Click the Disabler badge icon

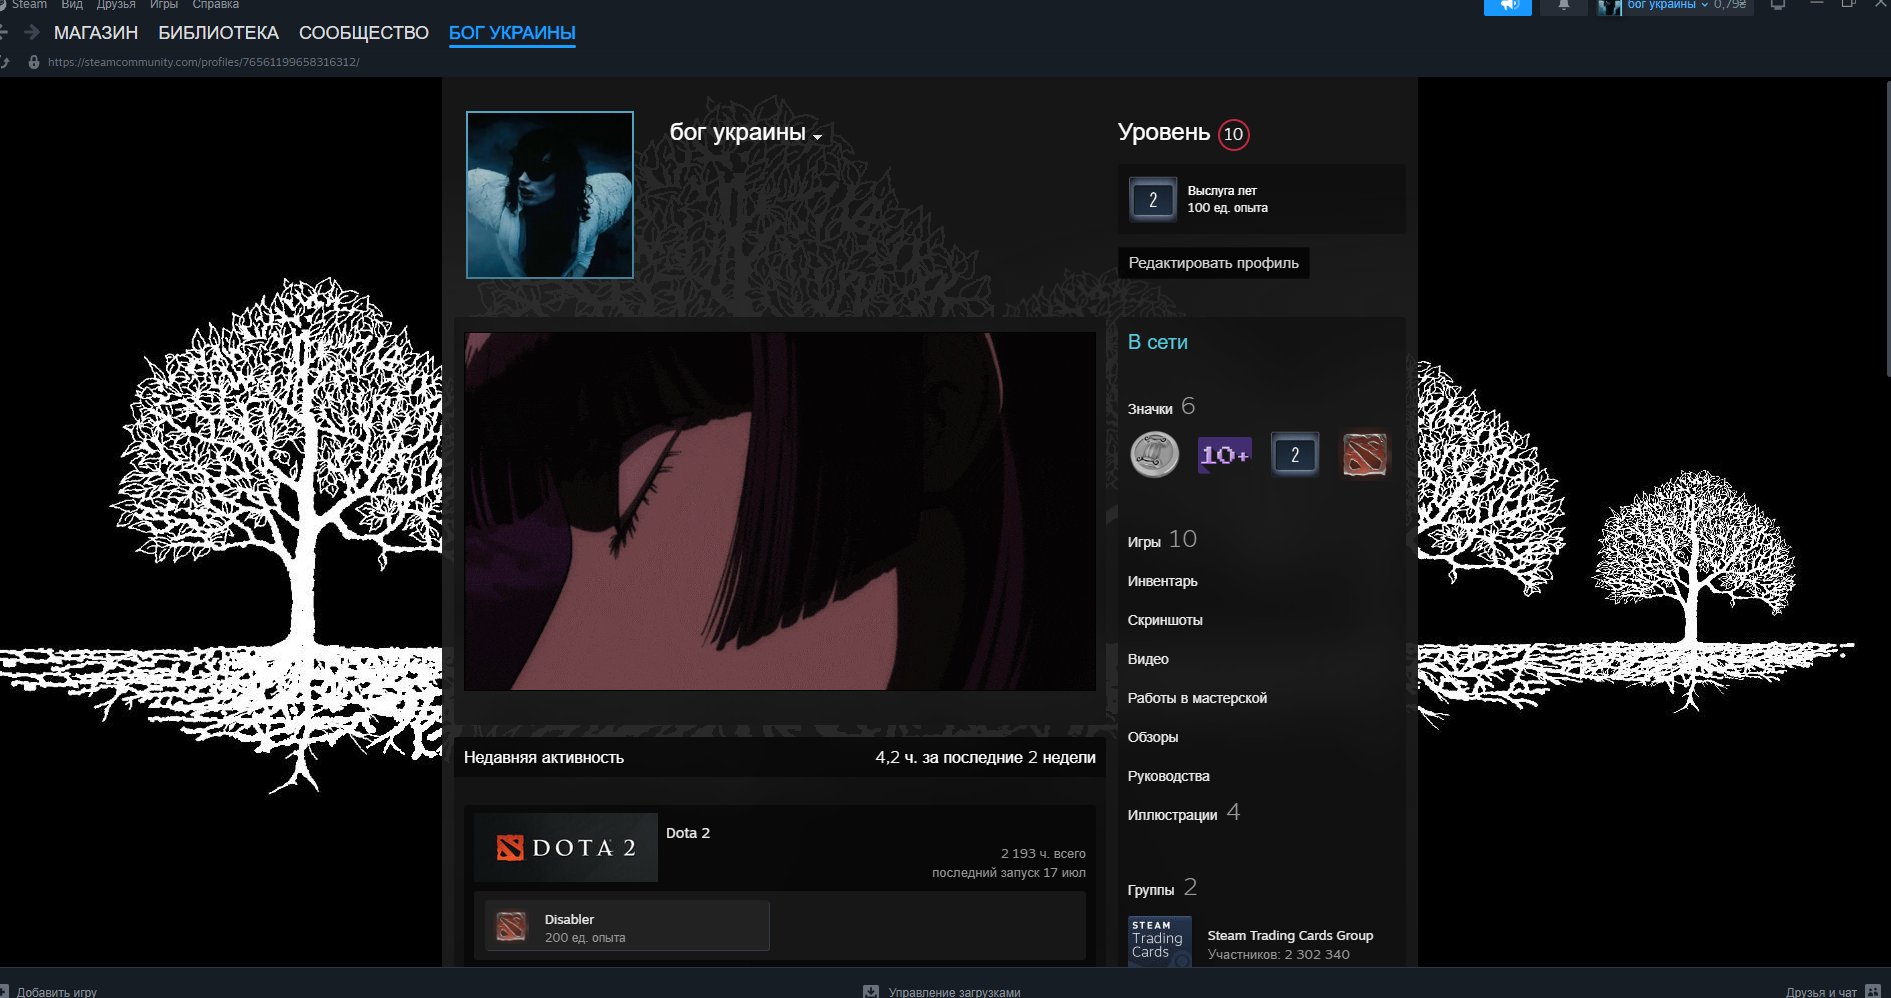click(x=511, y=927)
